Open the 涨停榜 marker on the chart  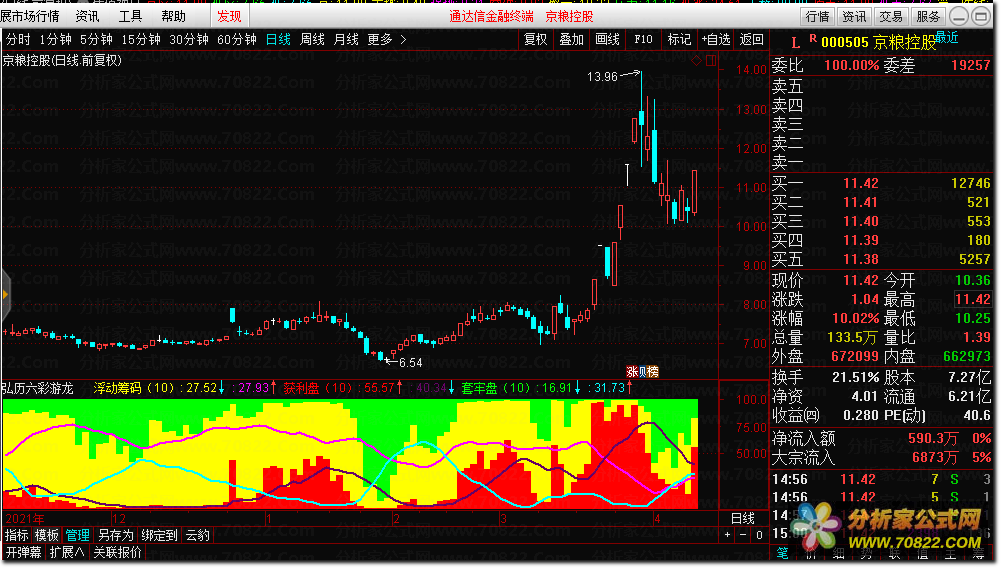coord(642,372)
